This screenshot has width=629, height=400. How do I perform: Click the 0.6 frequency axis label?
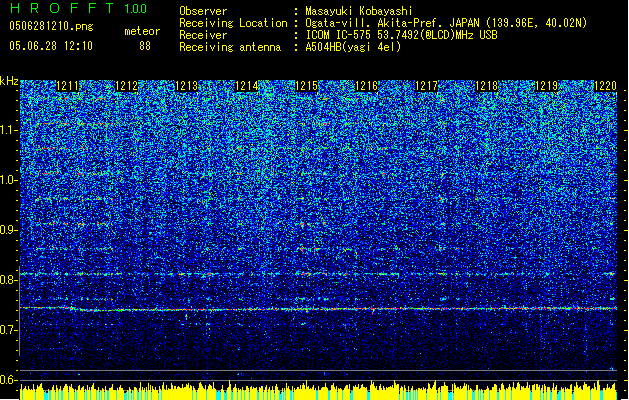[x=8, y=380]
